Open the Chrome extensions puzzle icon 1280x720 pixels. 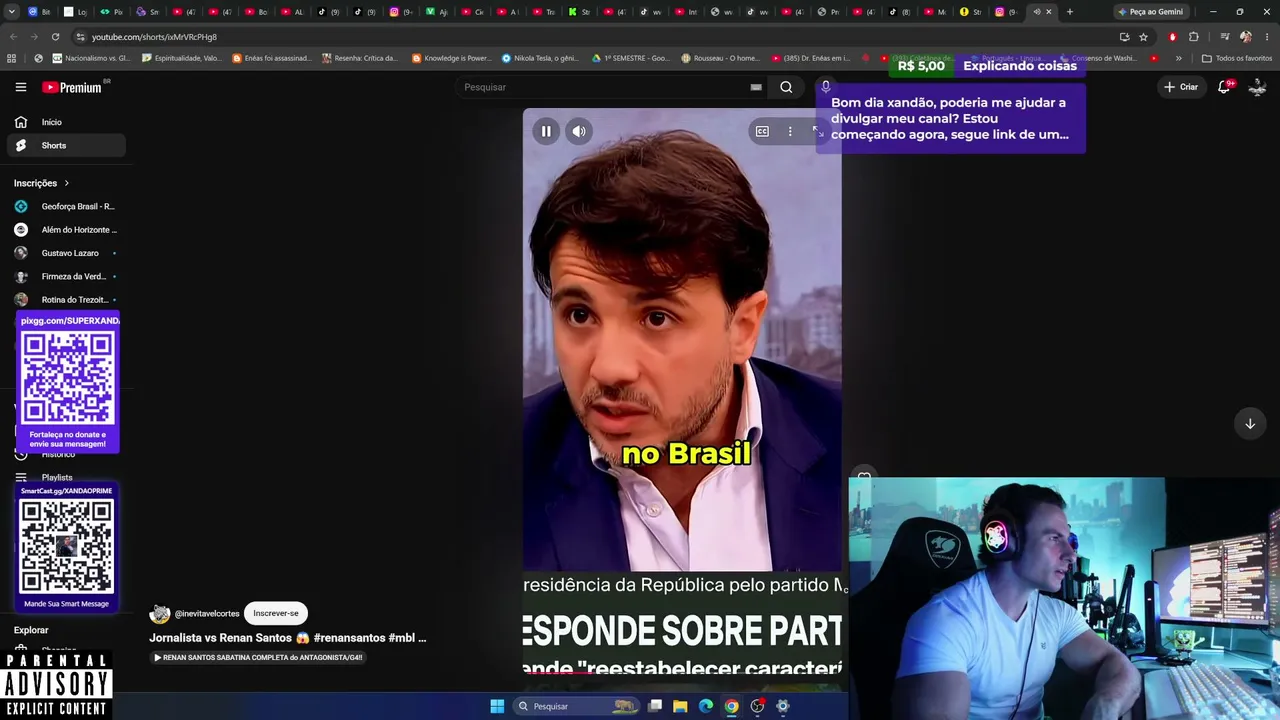pos(1194,37)
